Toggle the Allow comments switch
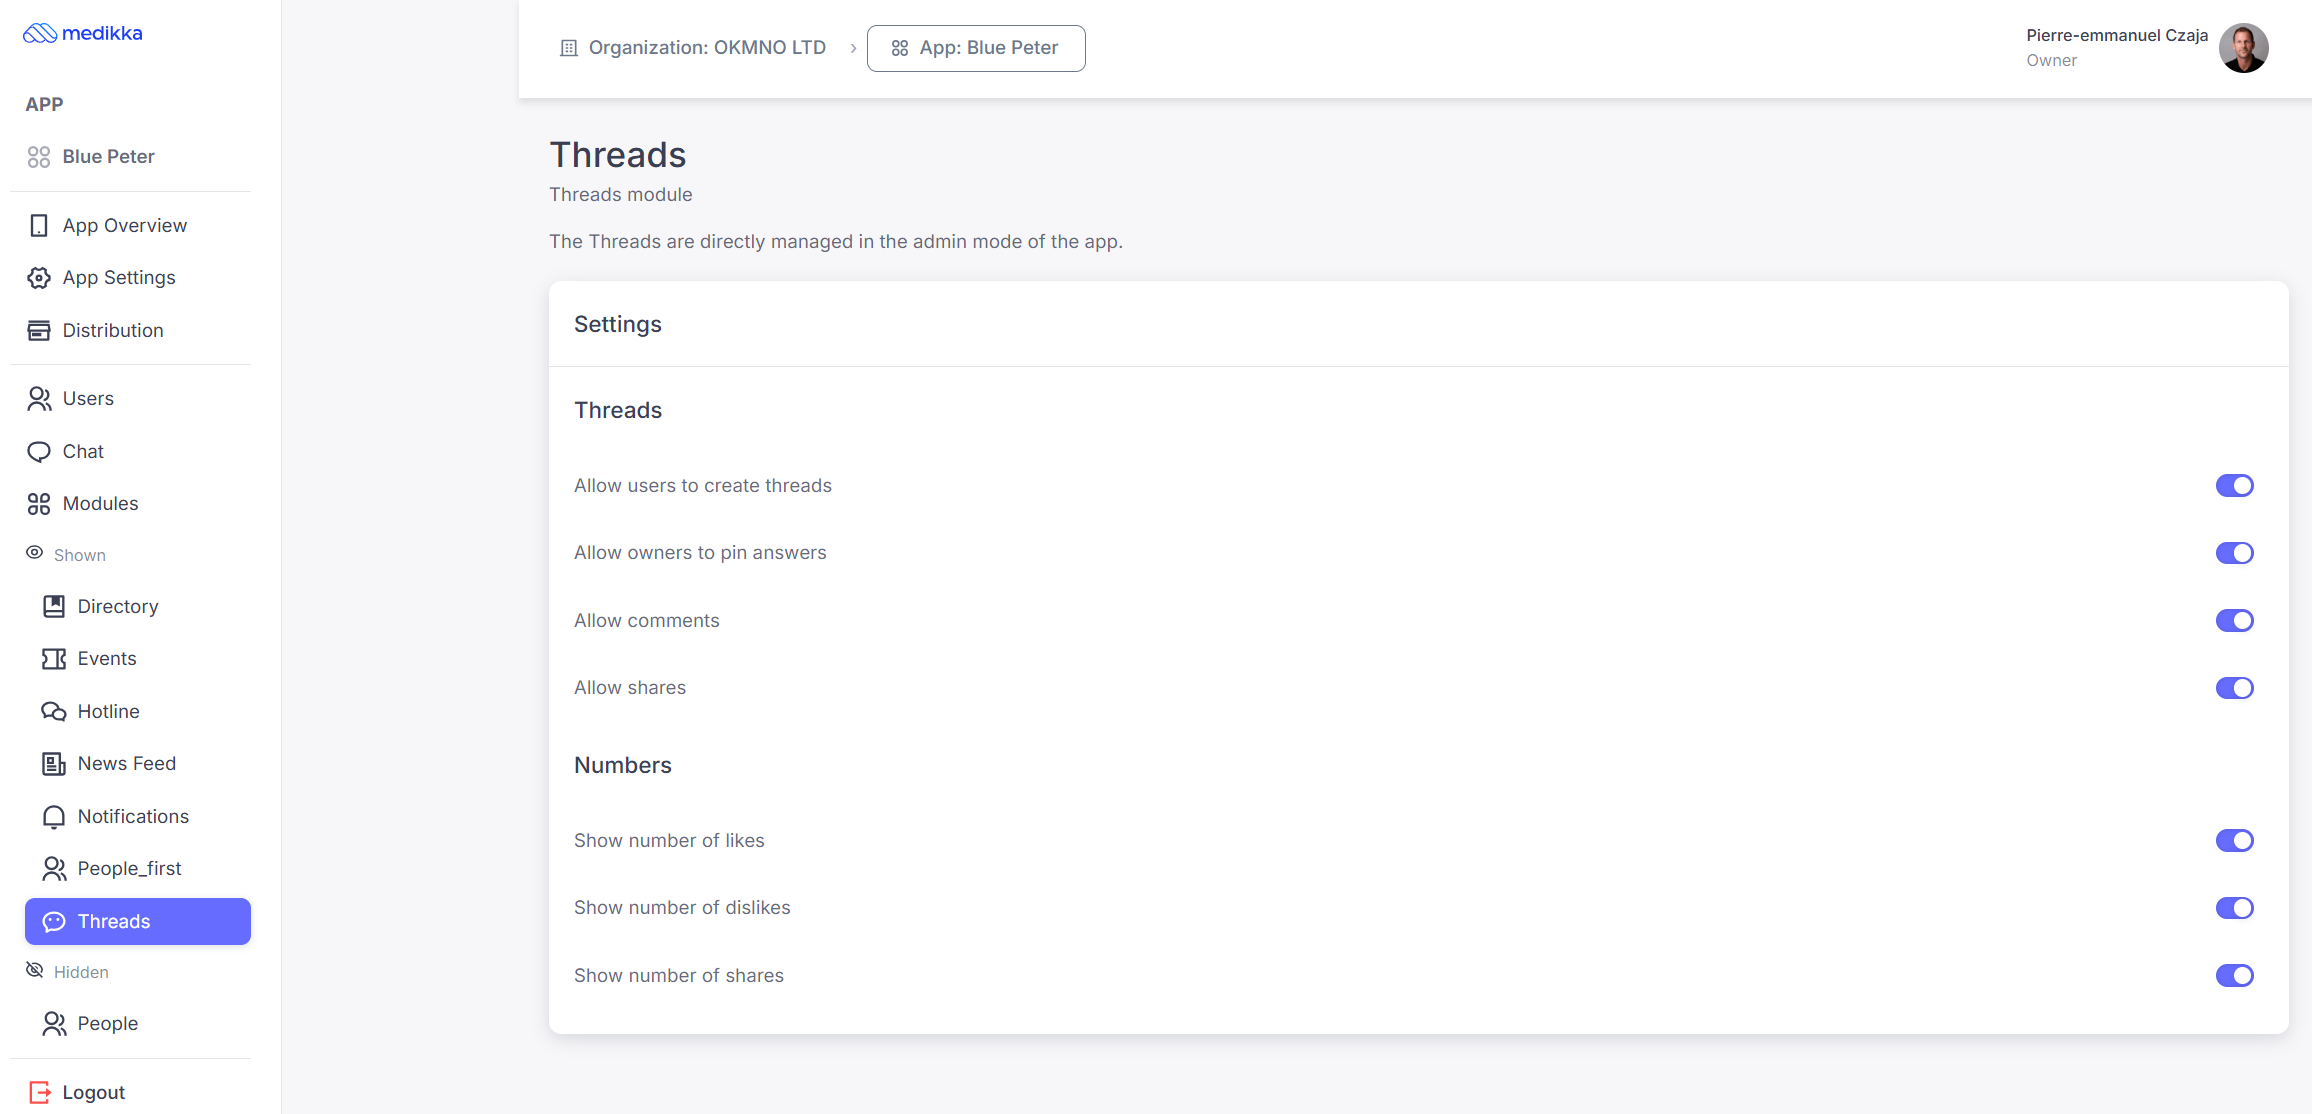The height and width of the screenshot is (1114, 2312). 2234,621
